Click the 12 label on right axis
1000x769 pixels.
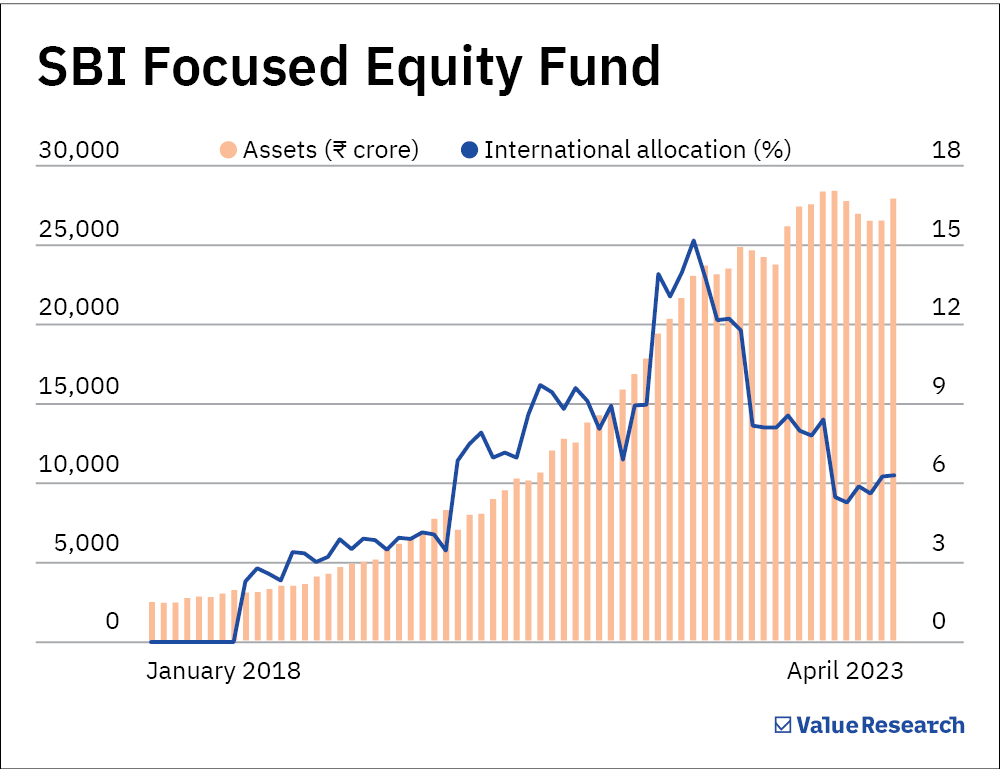[945, 308]
